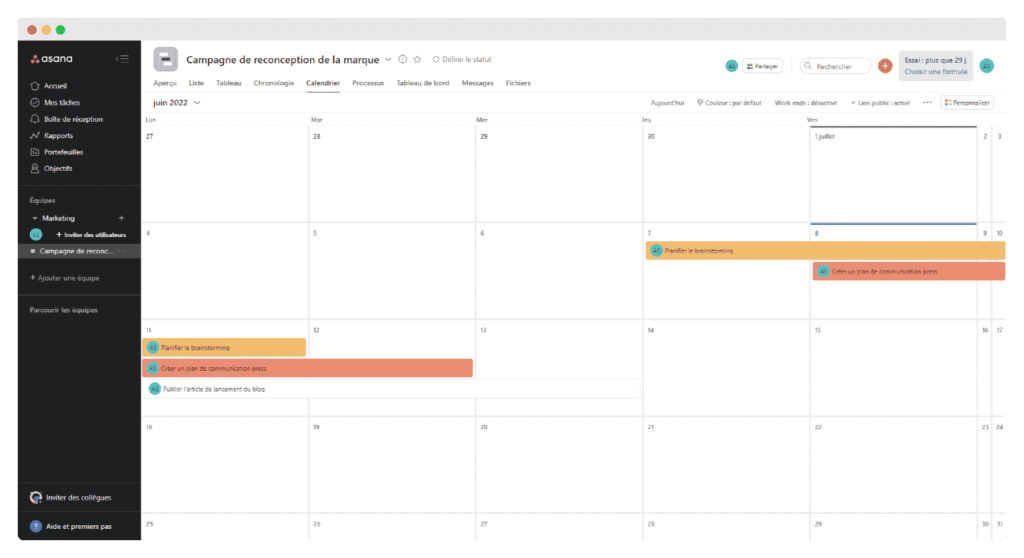Select the Campagne de reconc... project in the sidebar
This screenshot has height=558, width=1024.
pos(79,251)
